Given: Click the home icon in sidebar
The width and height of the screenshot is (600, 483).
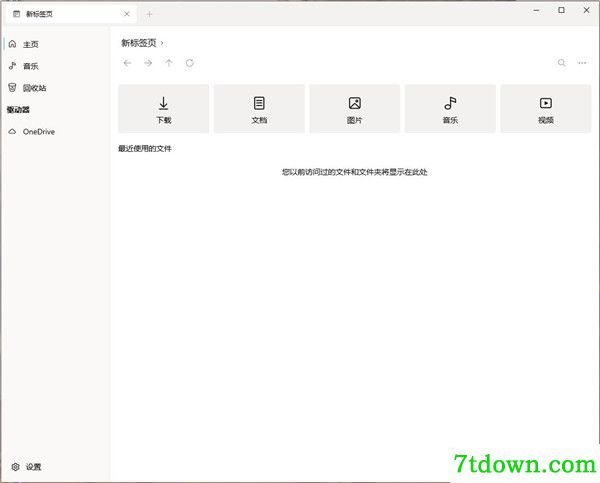Looking at the screenshot, I should pyautogui.click(x=12, y=44).
